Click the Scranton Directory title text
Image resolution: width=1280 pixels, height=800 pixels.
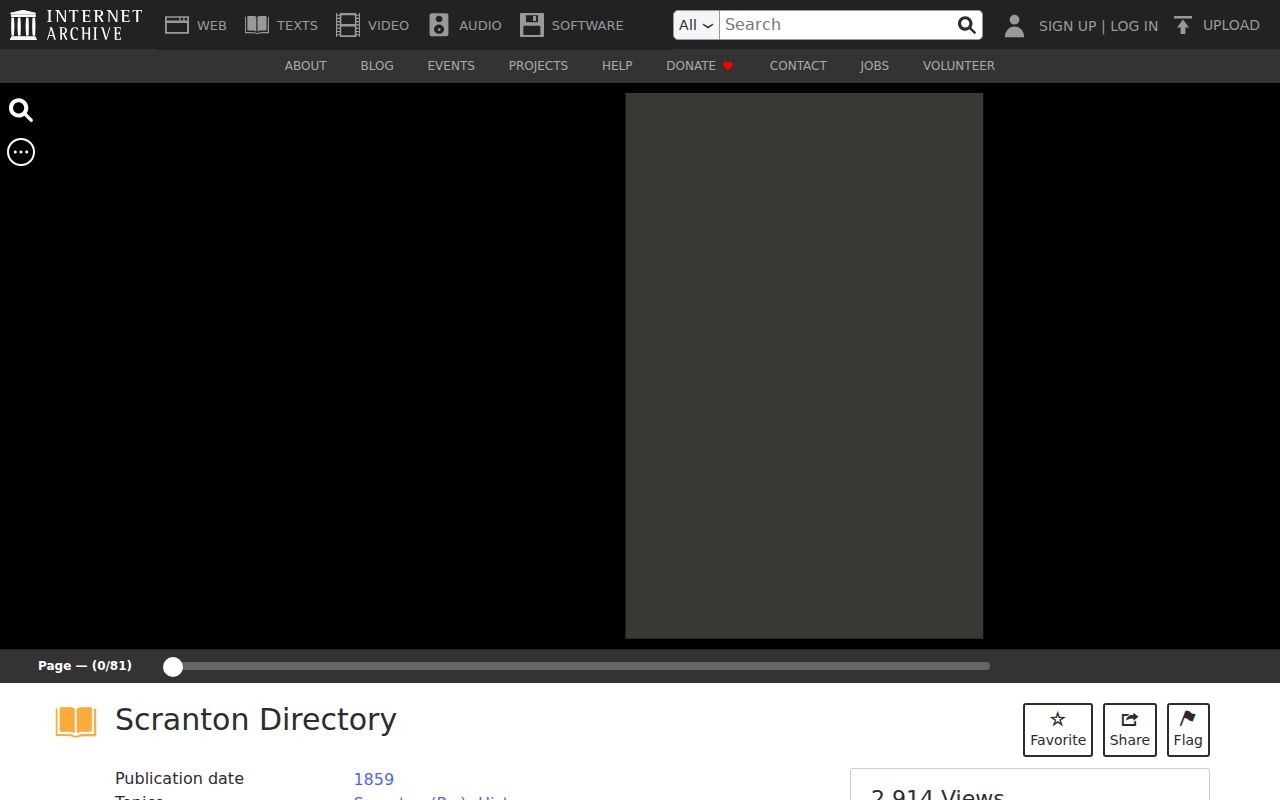point(256,720)
